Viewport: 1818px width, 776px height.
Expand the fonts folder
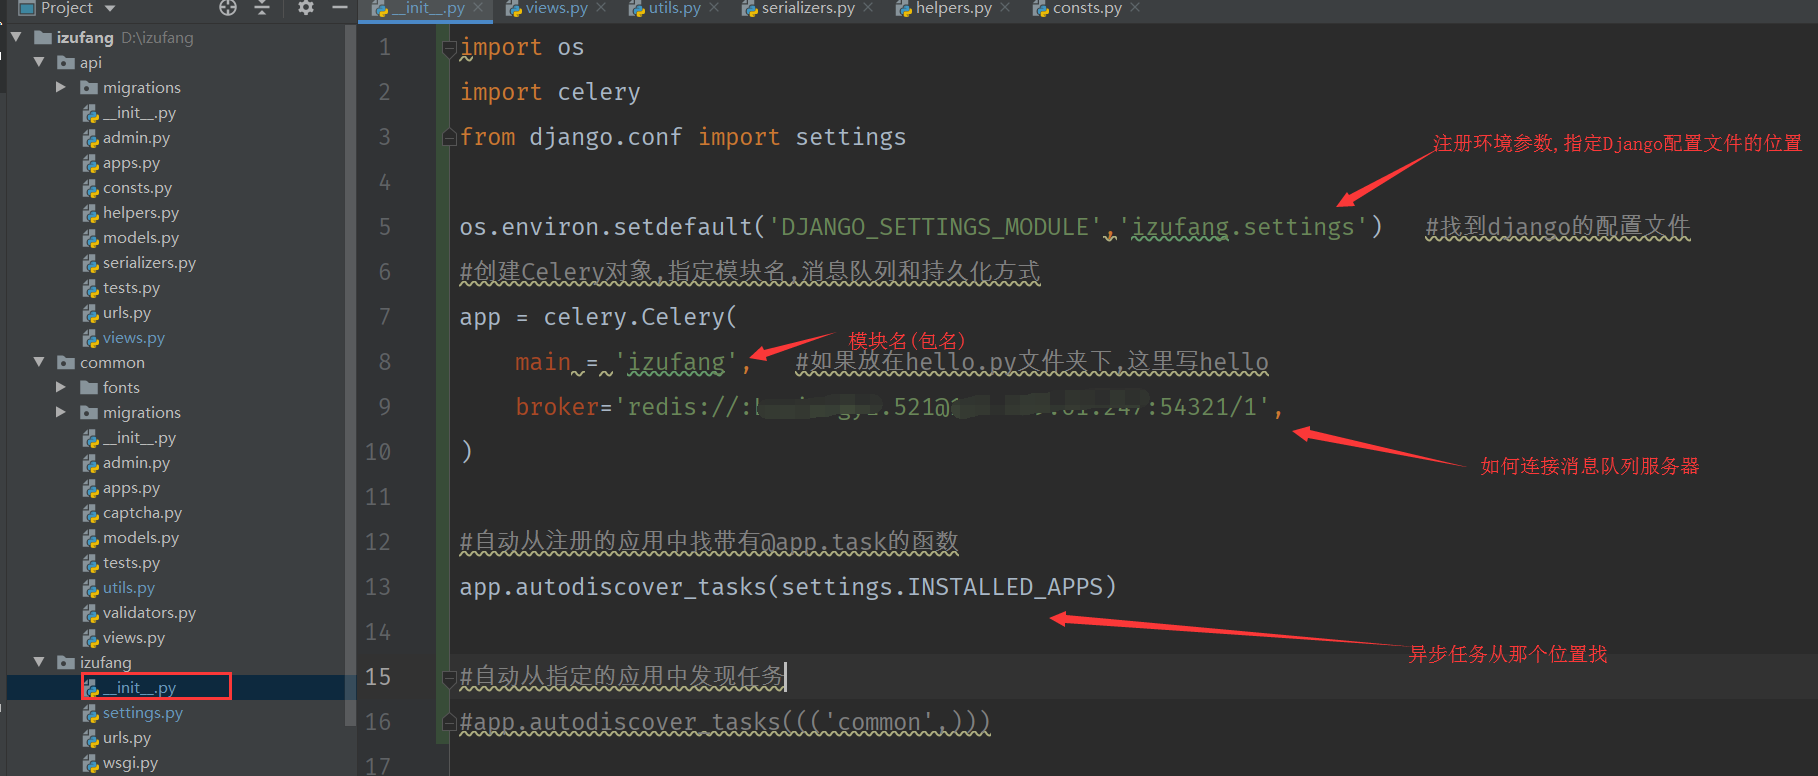click(x=61, y=387)
